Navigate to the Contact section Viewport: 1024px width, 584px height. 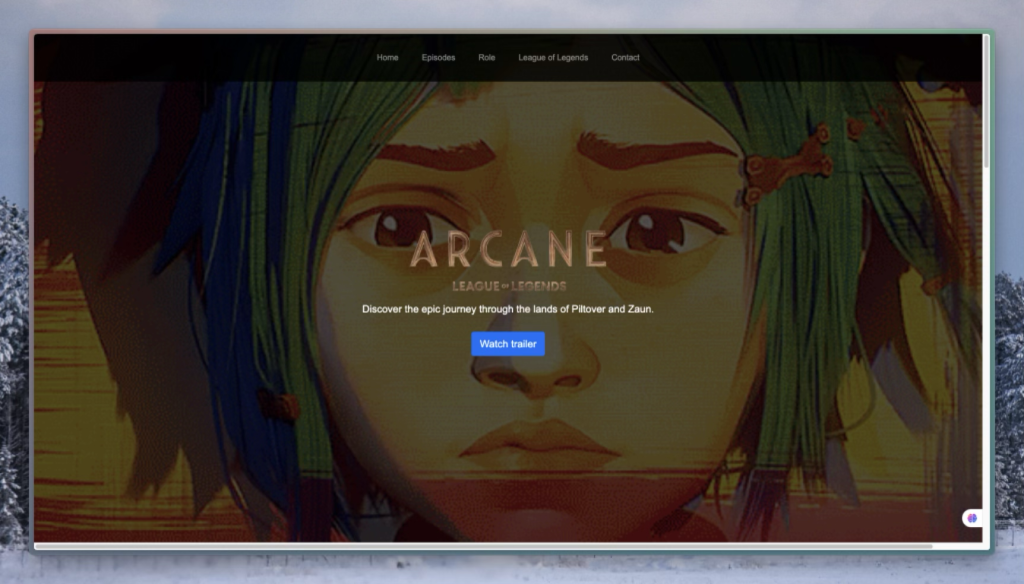tap(625, 57)
